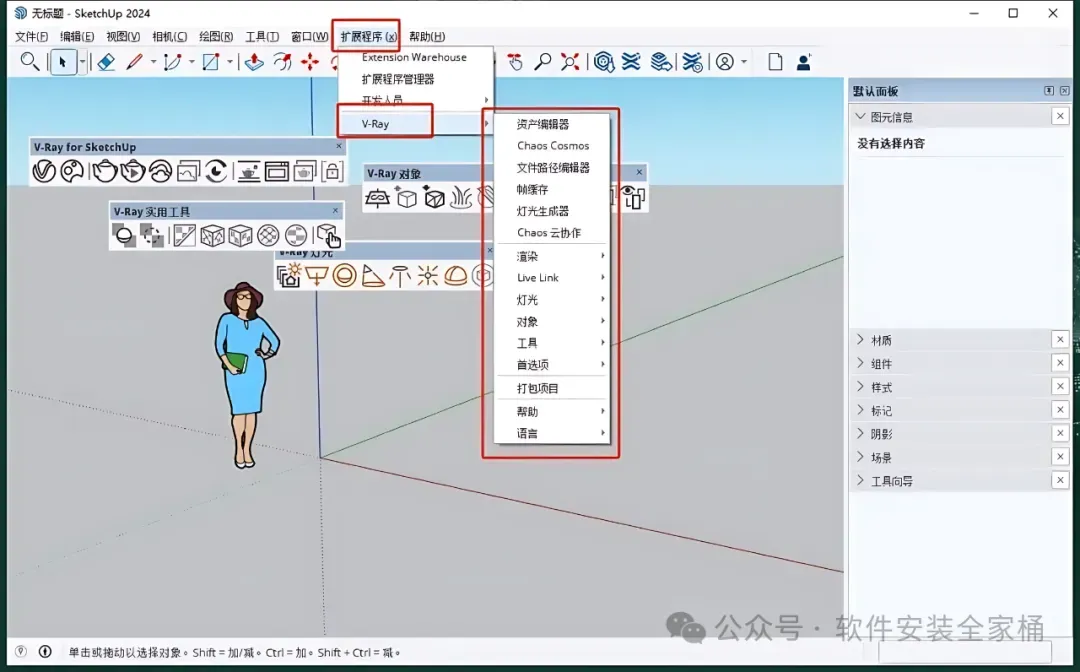Close the 工具向导 panel section
The width and height of the screenshot is (1080, 672).
click(1060, 480)
